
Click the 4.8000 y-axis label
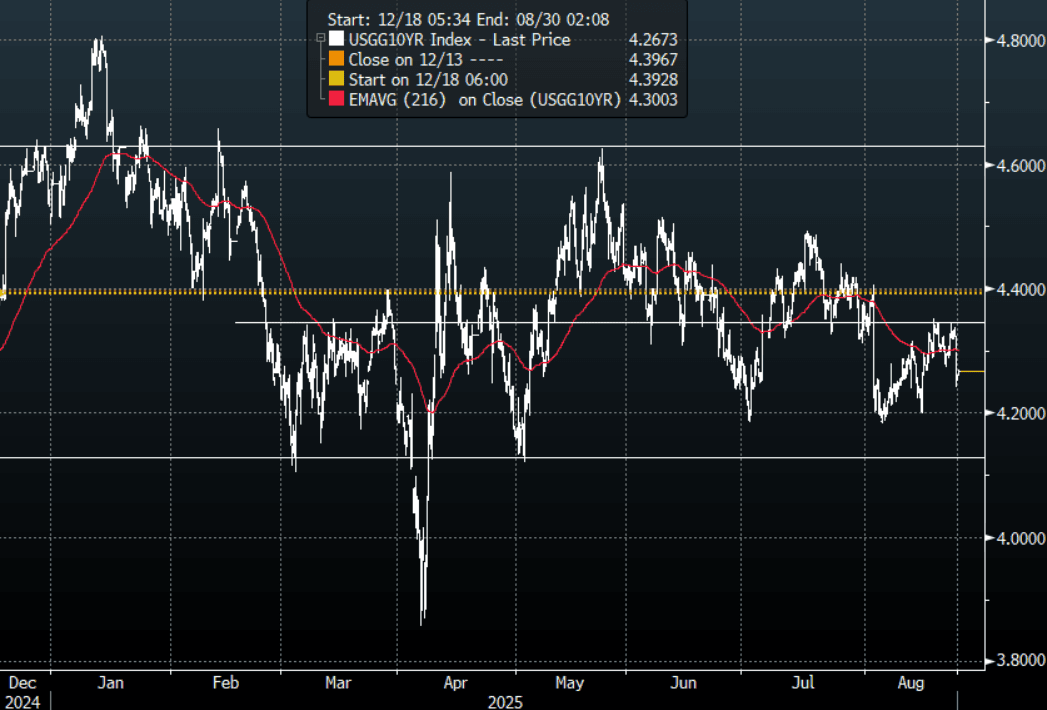1021,41
